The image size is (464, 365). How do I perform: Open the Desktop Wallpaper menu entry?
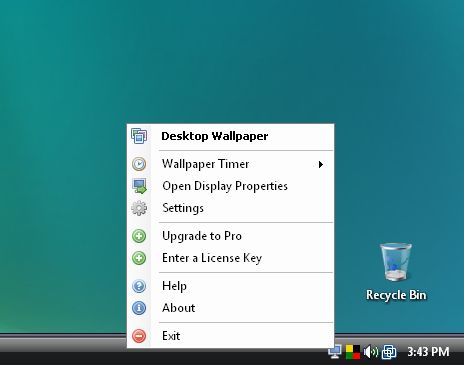230,136
